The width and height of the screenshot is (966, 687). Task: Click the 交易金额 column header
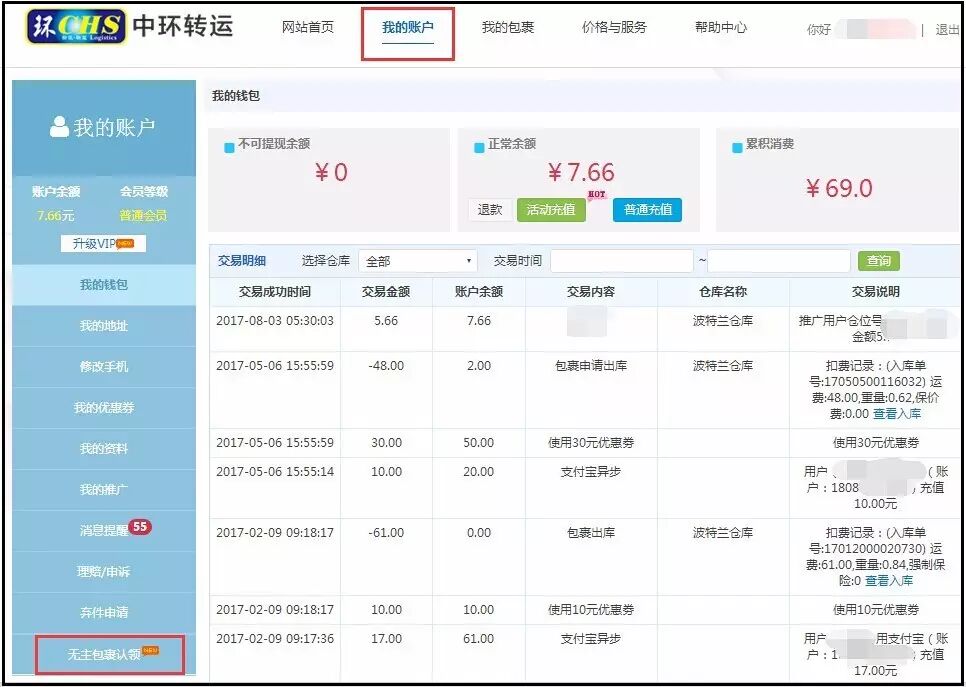[x=386, y=292]
